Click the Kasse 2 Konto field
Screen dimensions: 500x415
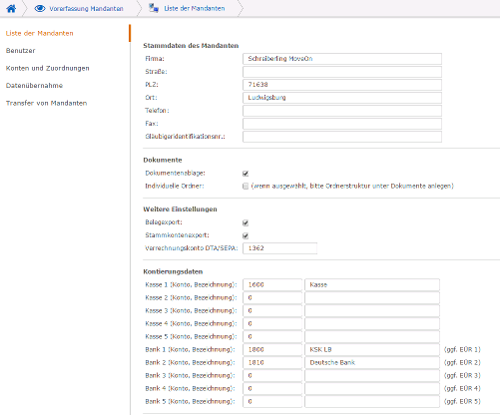coord(272,298)
